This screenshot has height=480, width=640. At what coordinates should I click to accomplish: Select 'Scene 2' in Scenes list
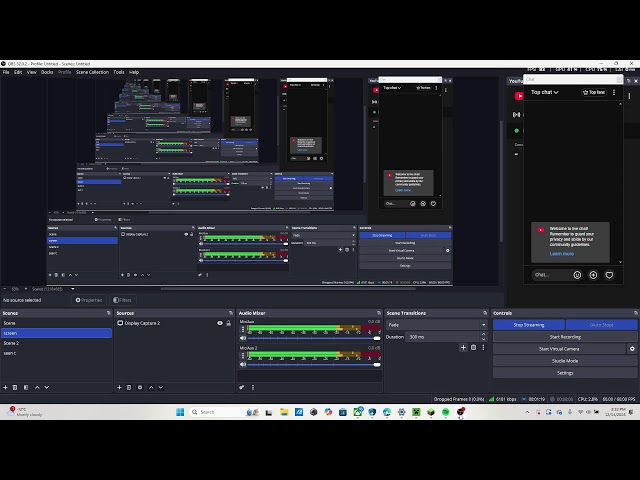tap(56, 343)
